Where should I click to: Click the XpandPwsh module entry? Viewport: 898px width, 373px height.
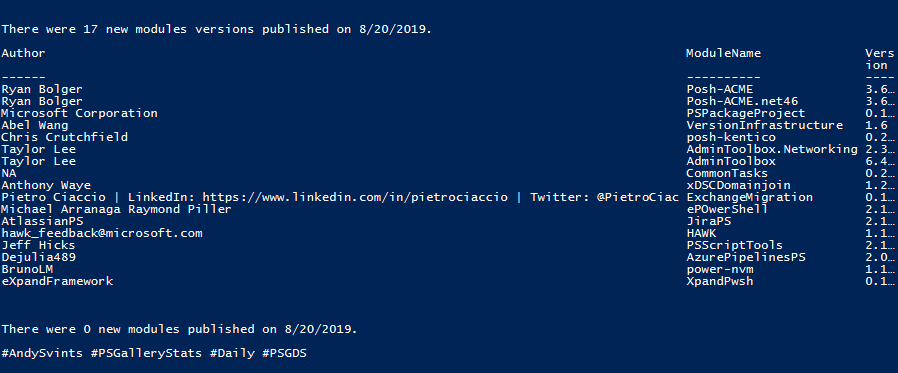pos(719,281)
